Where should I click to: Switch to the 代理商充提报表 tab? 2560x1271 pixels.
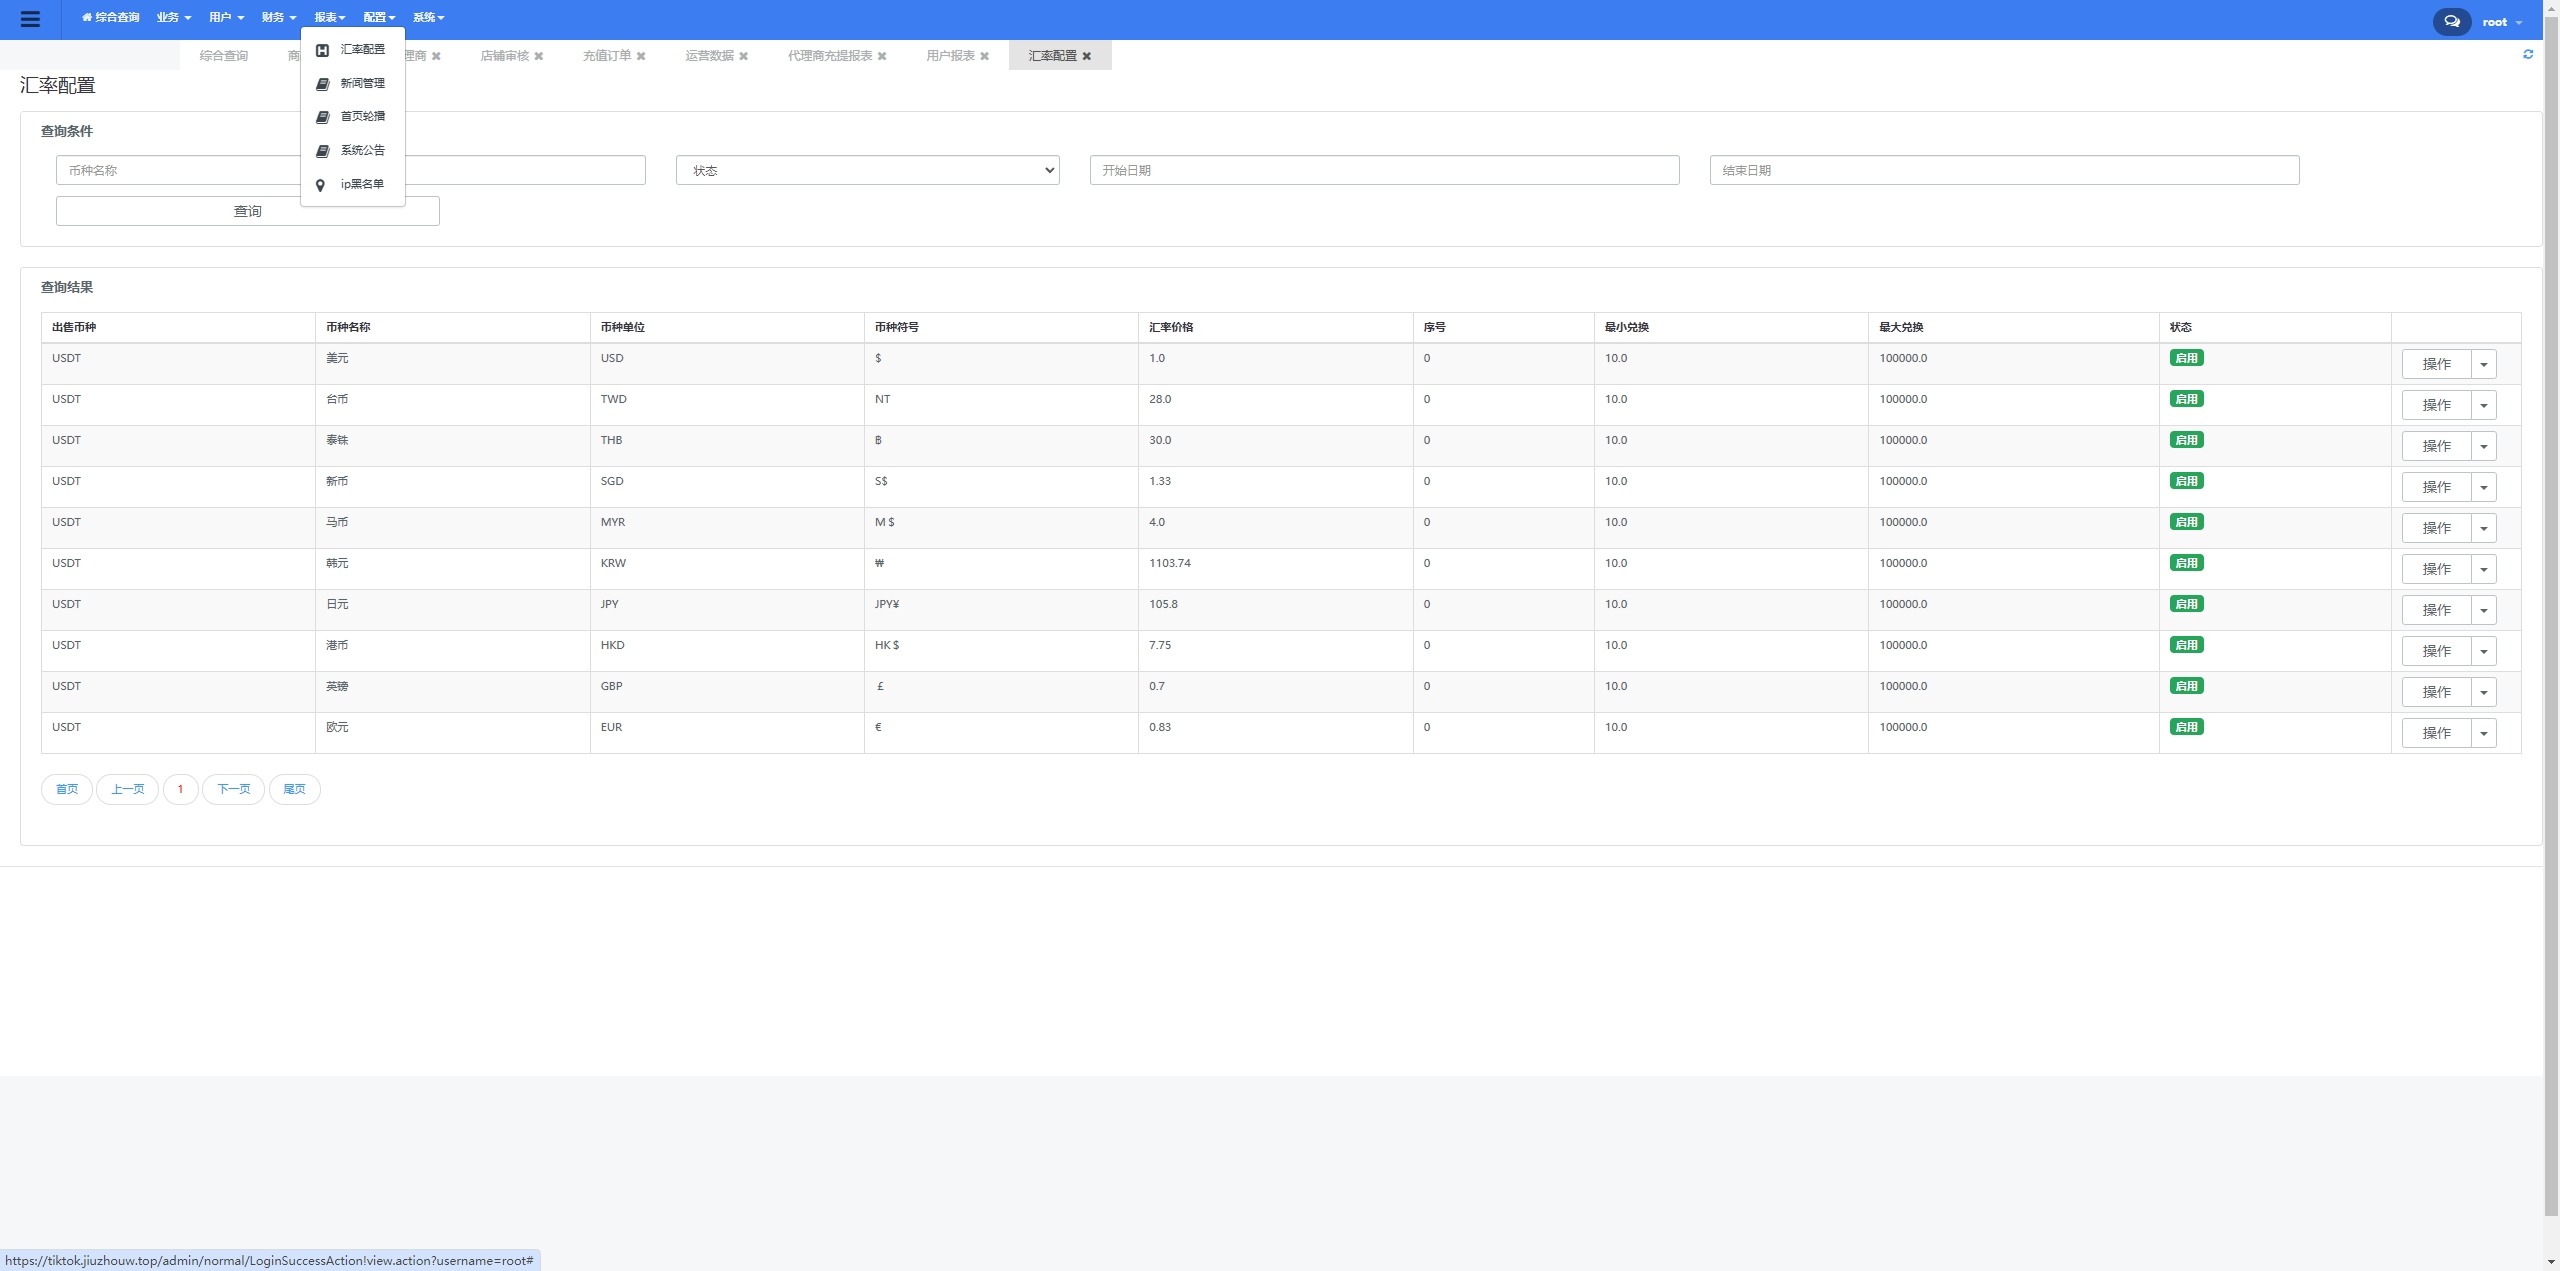[x=829, y=56]
